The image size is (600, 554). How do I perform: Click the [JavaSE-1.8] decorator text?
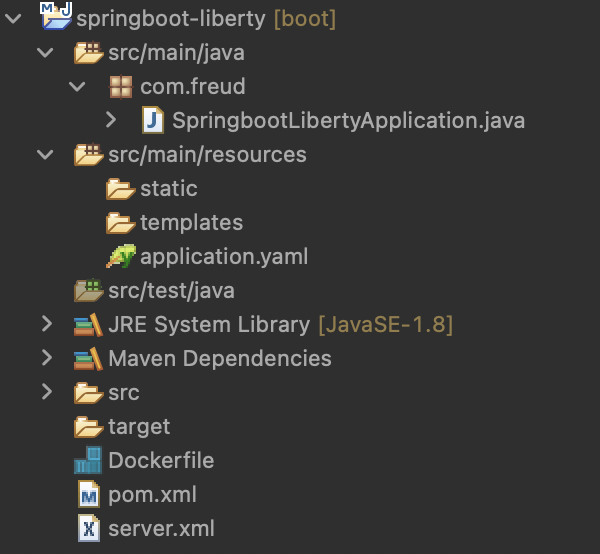pos(386,325)
